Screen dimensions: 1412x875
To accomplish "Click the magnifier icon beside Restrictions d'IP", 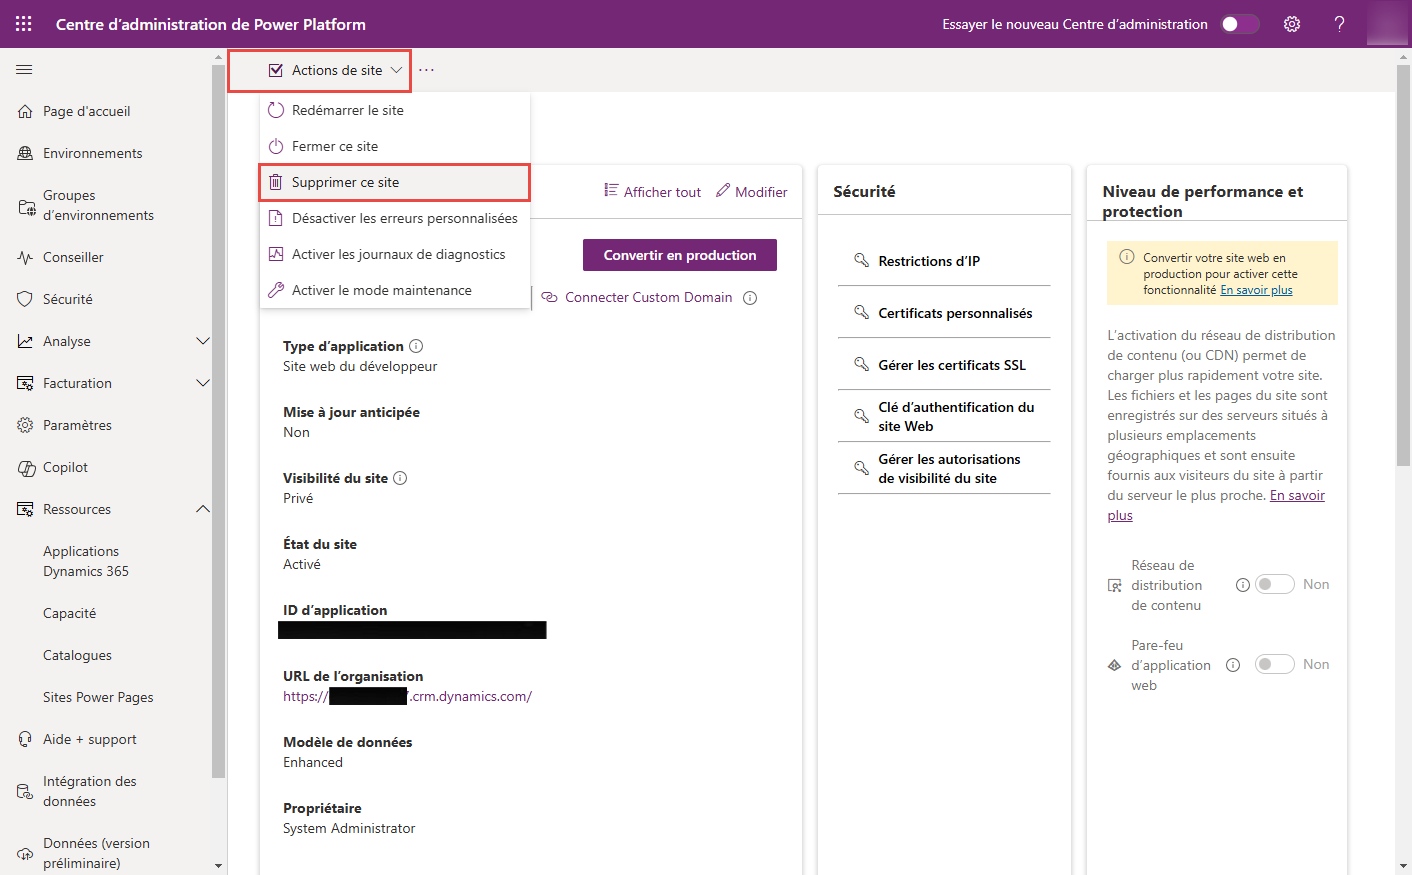I will (x=861, y=260).
